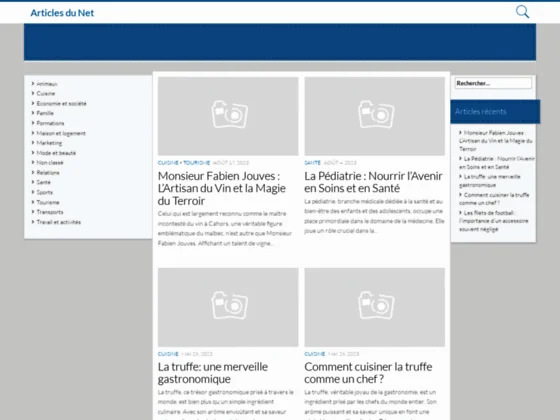This screenshot has width=560, height=420.
Task: Open Travail et activités category
Action: click(59, 222)
